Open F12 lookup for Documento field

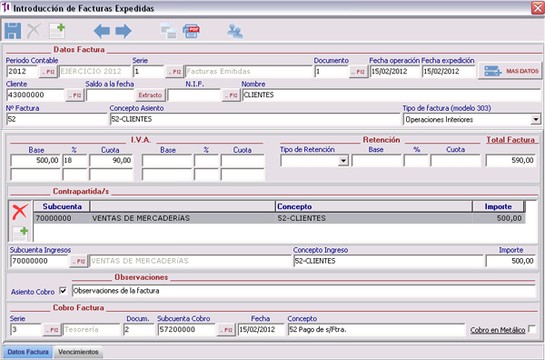tap(358, 72)
